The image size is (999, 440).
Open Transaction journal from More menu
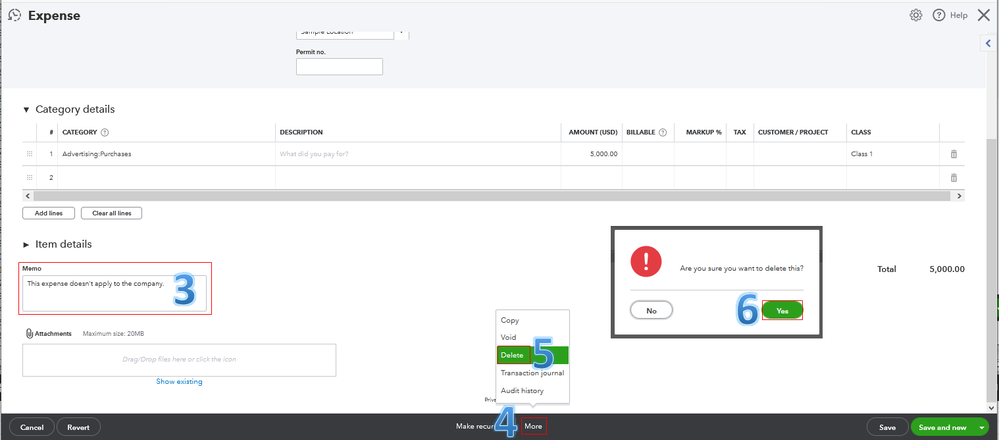coord(532,373)
